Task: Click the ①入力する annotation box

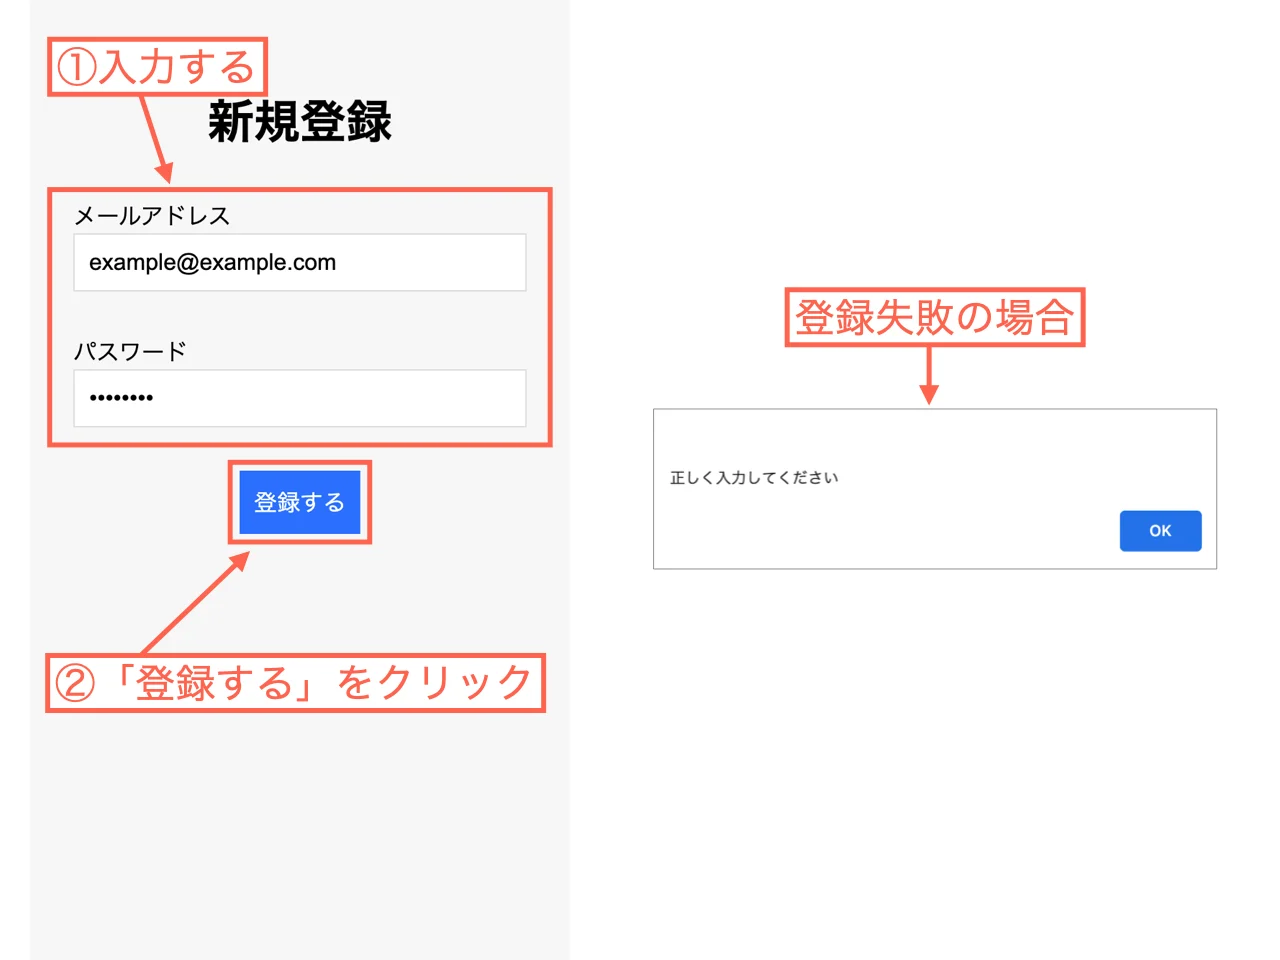Action: click(x=157, y=68)
